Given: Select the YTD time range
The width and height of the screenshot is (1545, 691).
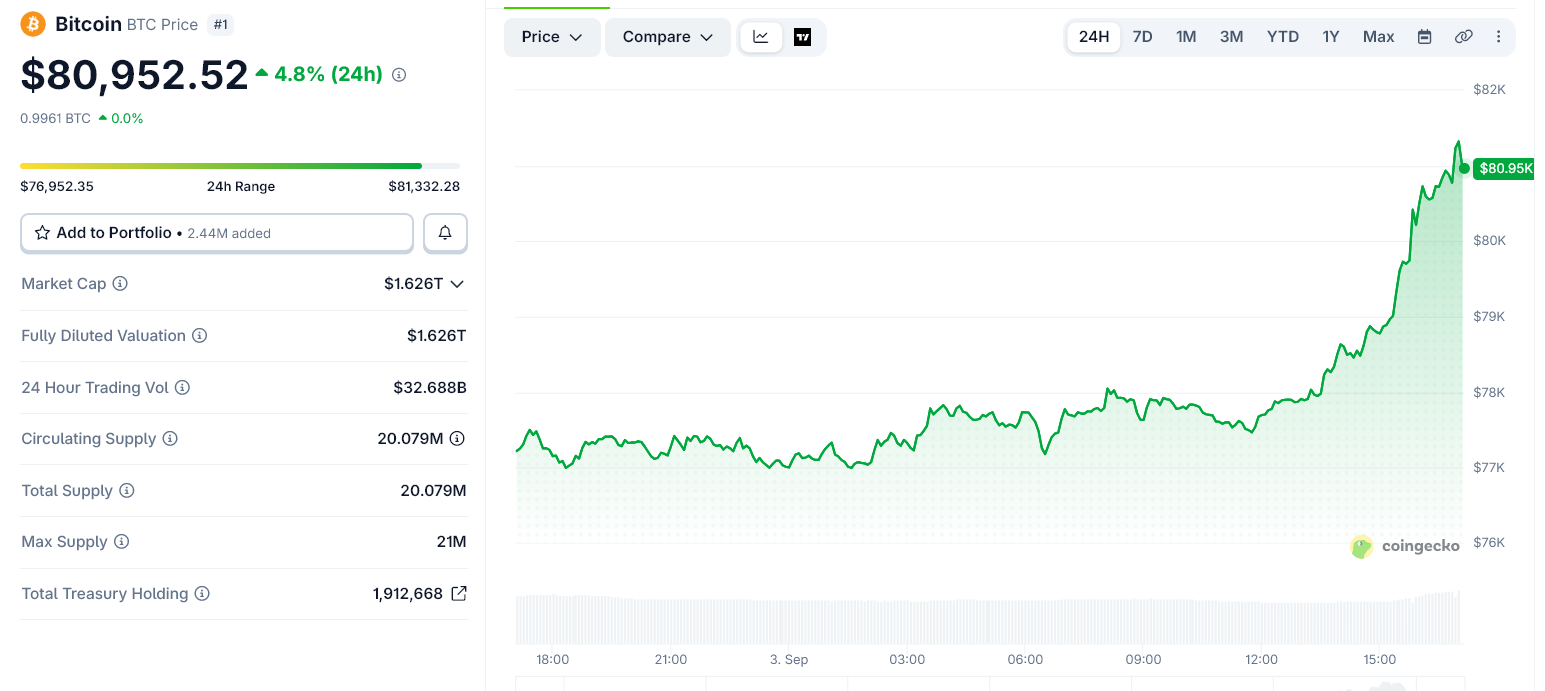Looking at the screenshot, I should coord(1283,37).
